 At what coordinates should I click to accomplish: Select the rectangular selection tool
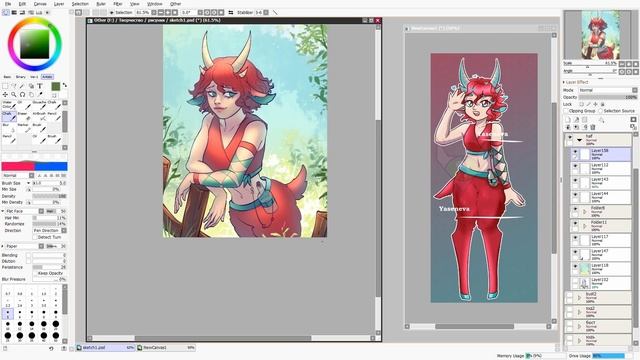point(5,86)
